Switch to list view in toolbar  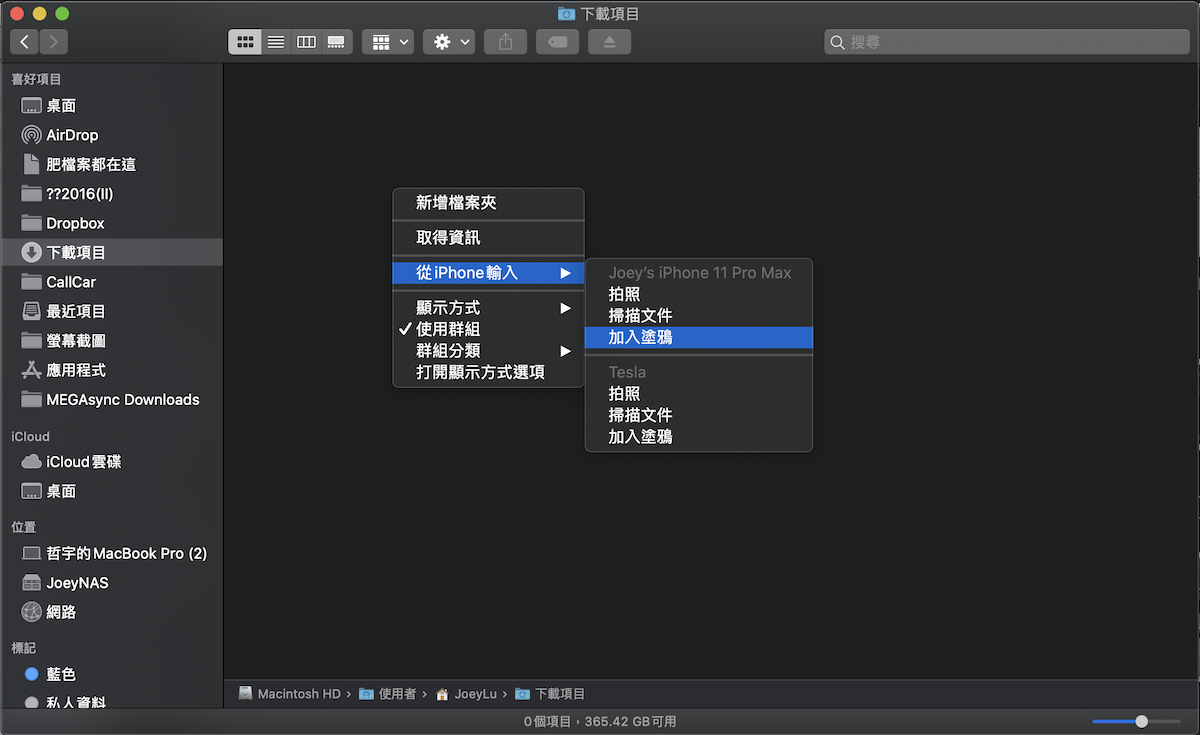click(x=275, y=42)
